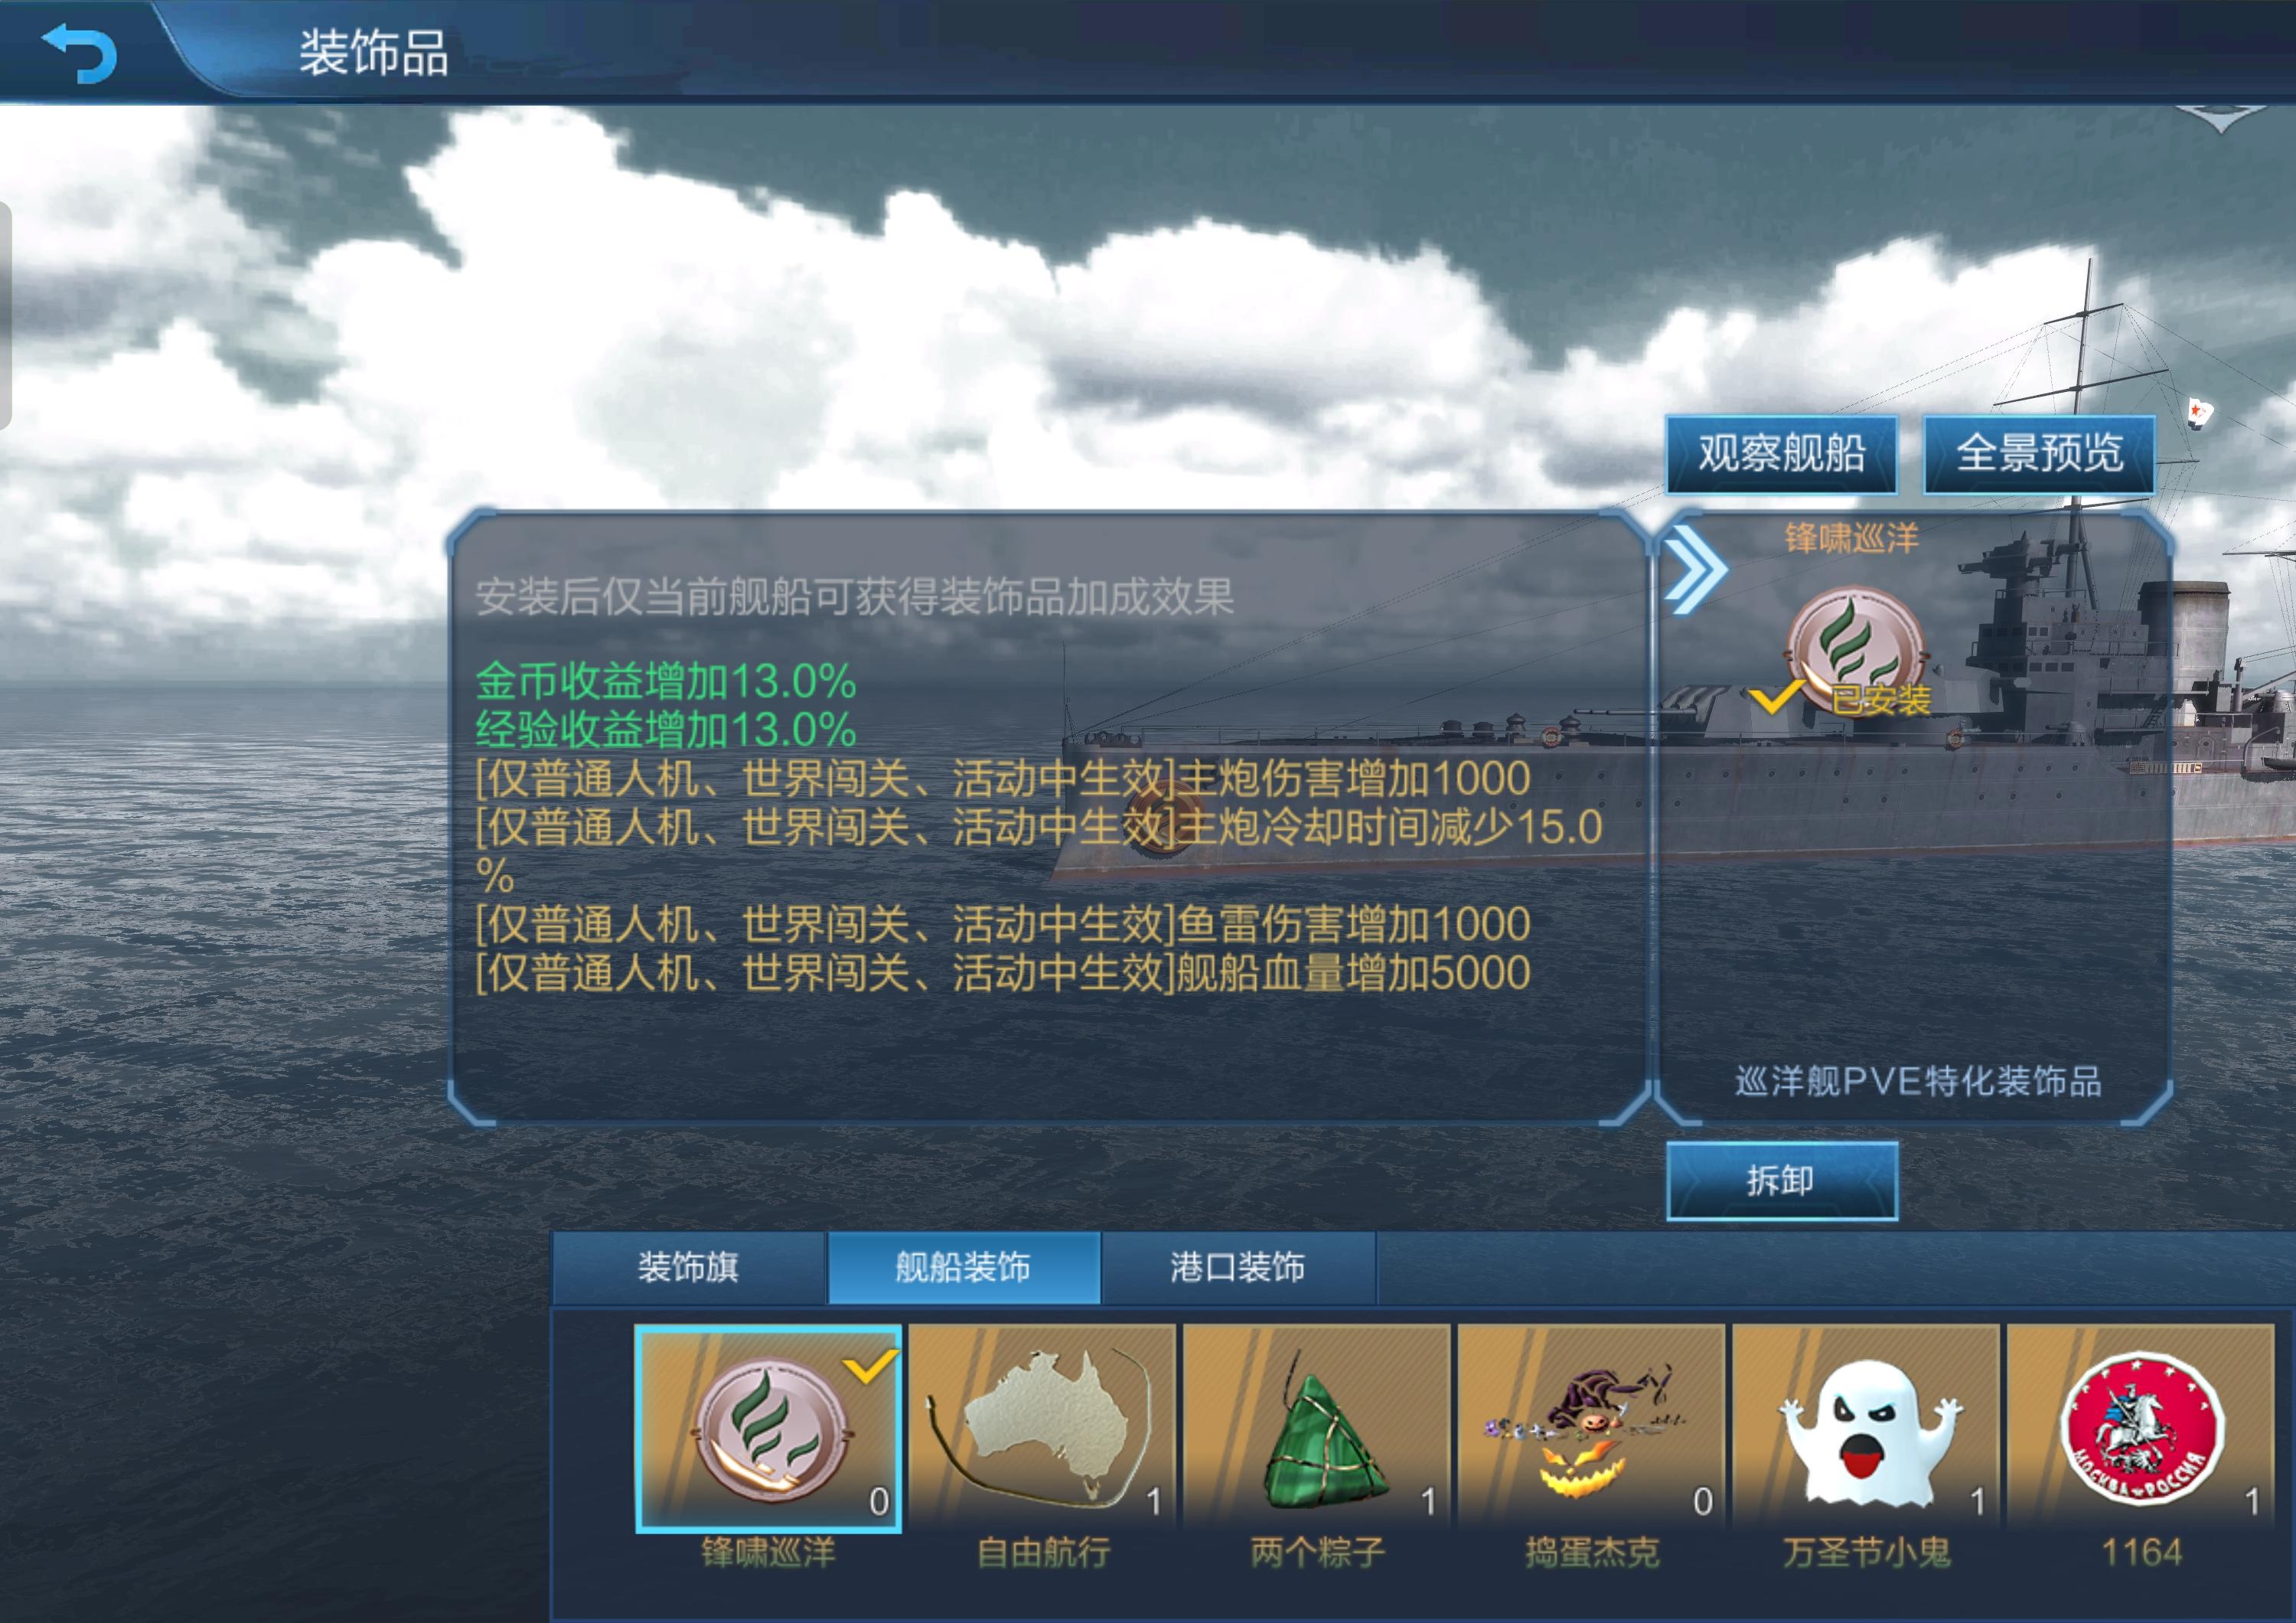Pick the 捣蛋杰克 pumpkin decoration
Viewport: 2296px width, 1623px height.
coord(1591,1428)
